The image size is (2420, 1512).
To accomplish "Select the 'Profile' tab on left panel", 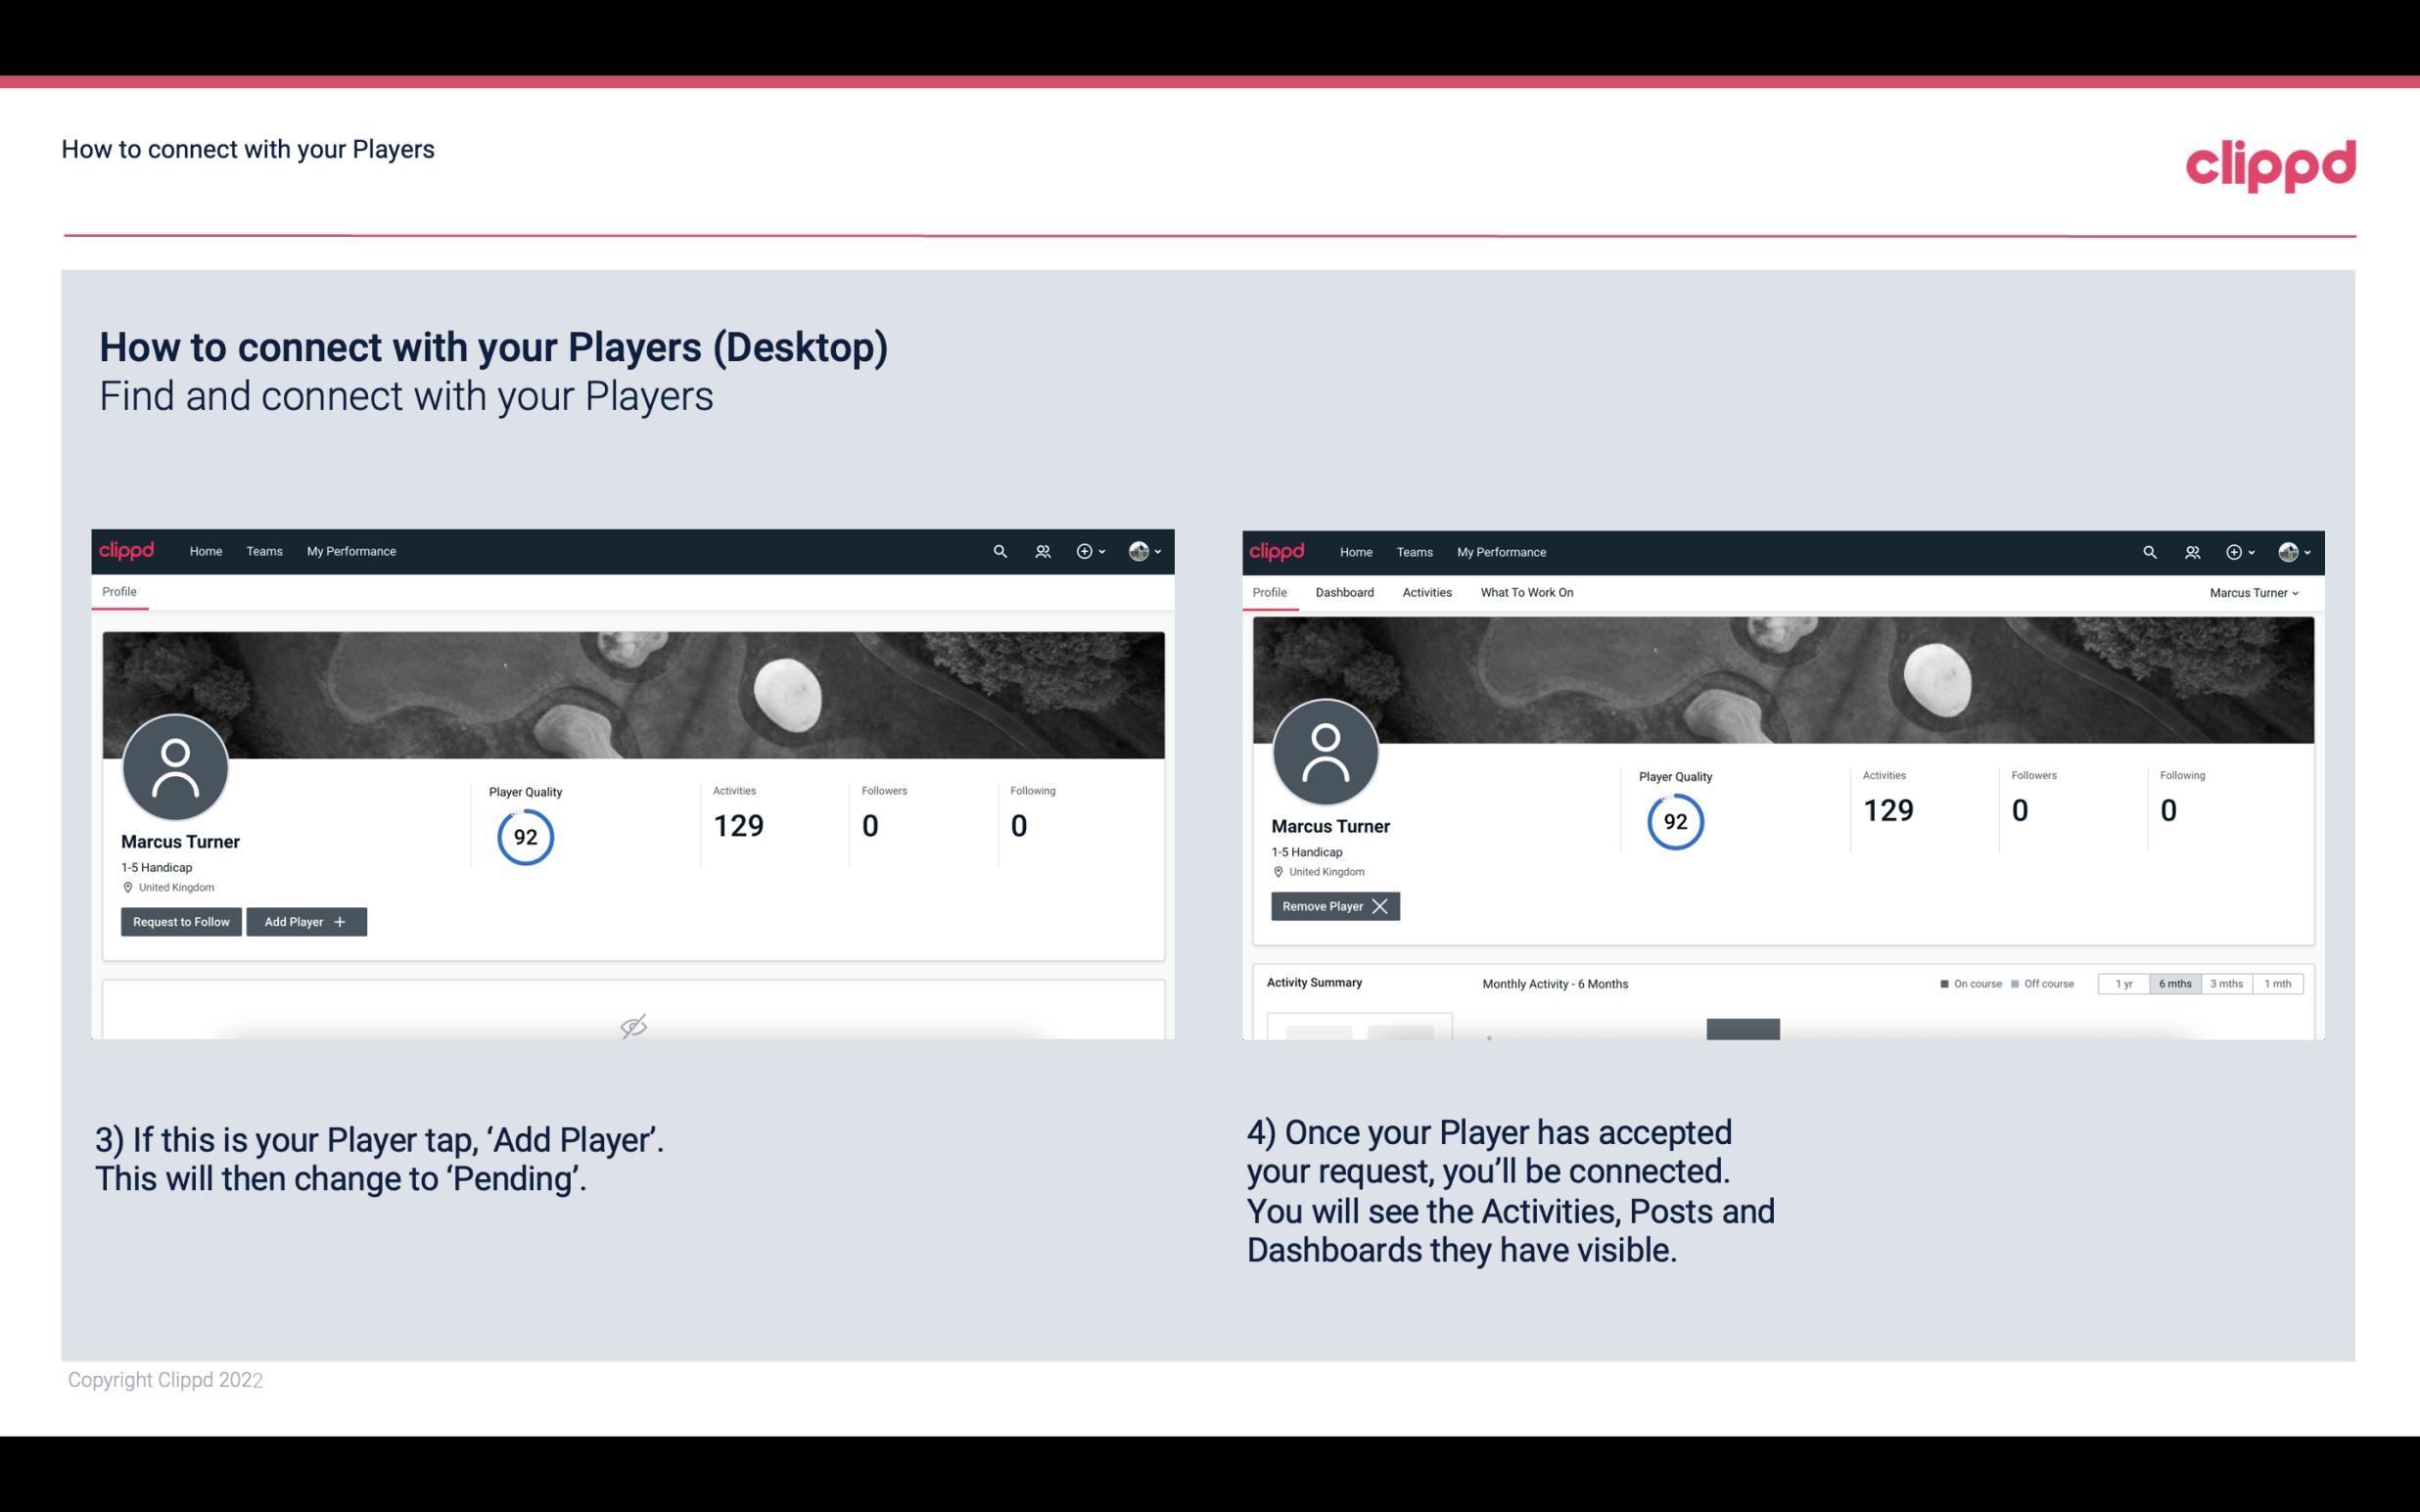I will pyautogui.click(x=118, y=590).
